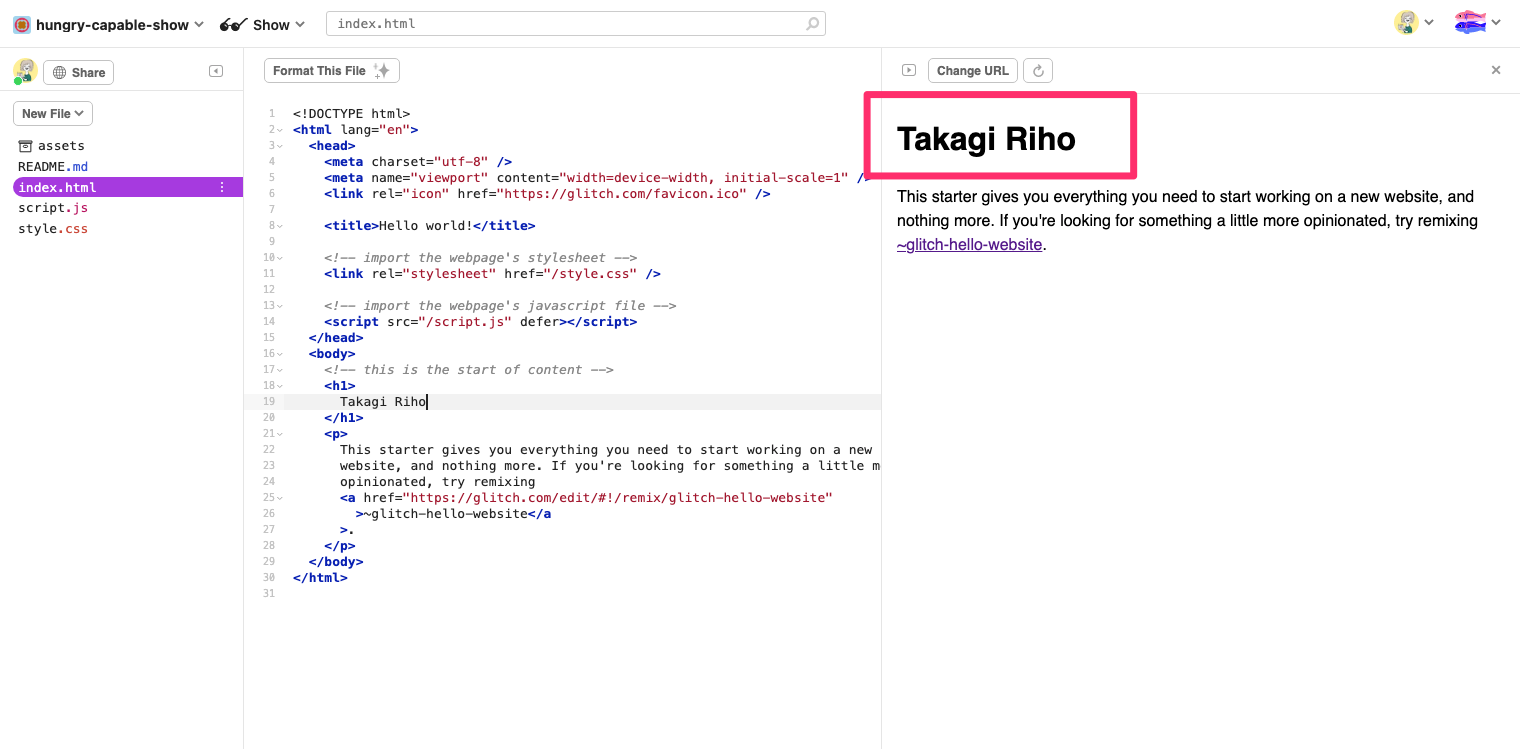Click the fish icon at top right

tap(1470, 23)
